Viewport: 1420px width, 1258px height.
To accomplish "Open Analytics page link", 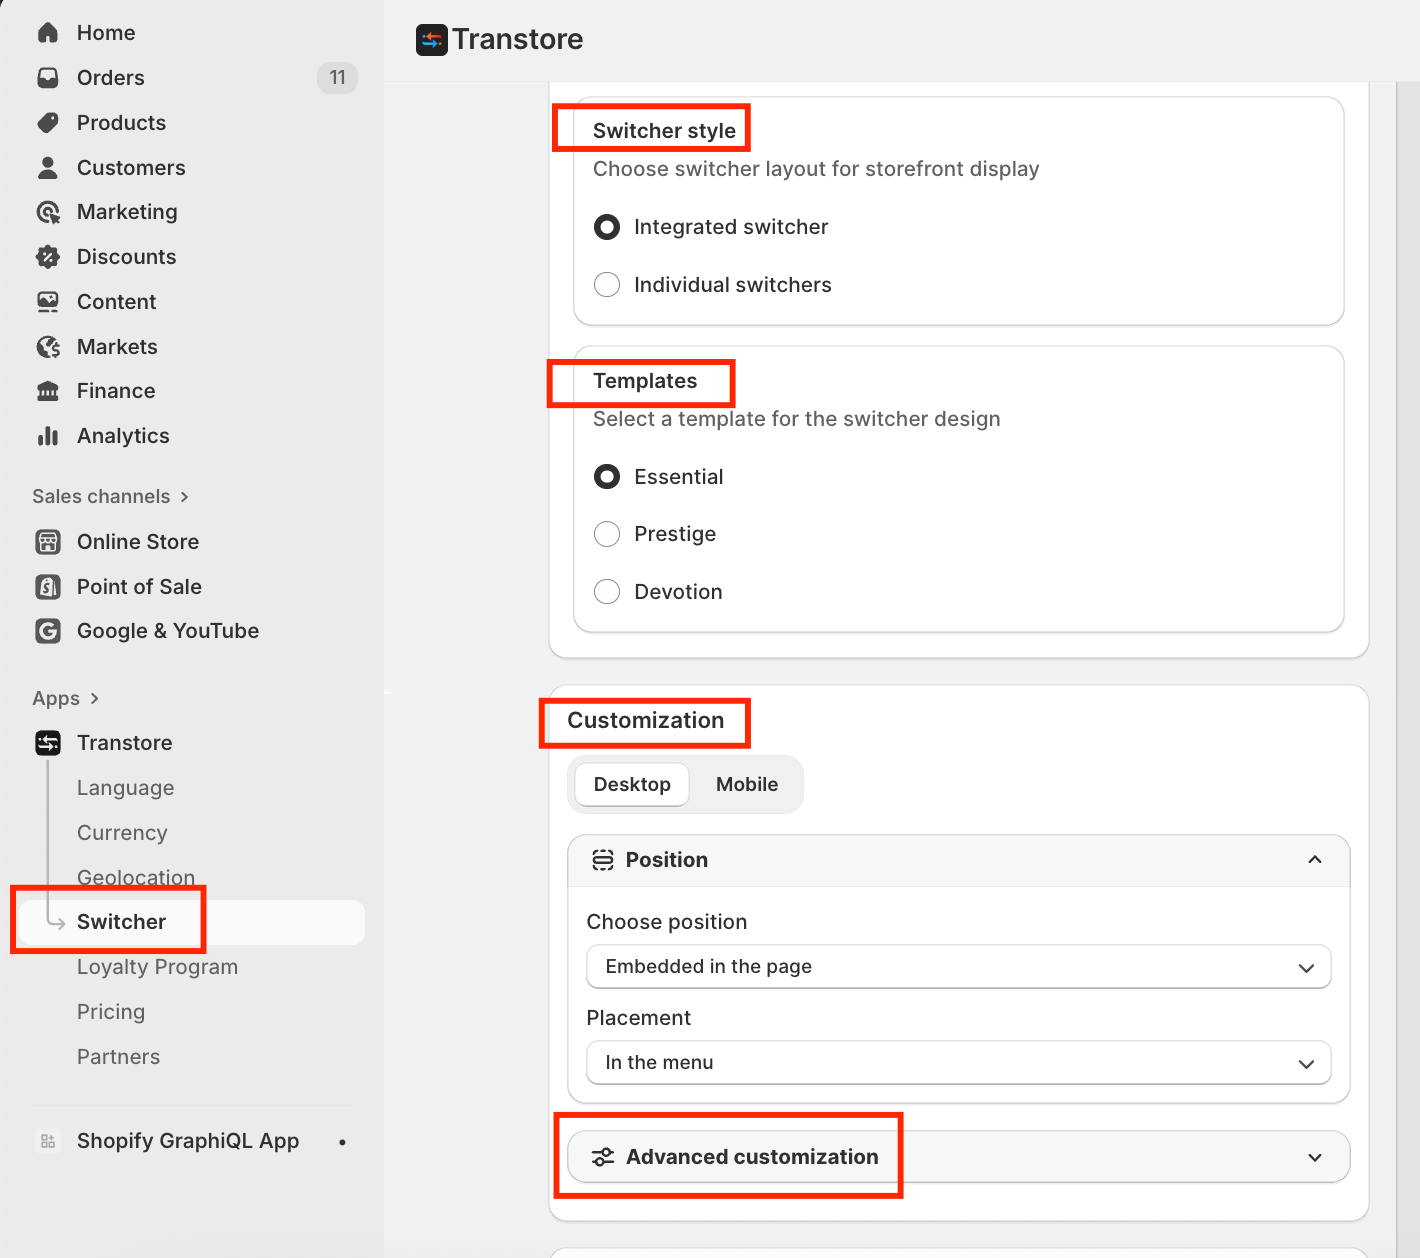I will coord(123,436).
